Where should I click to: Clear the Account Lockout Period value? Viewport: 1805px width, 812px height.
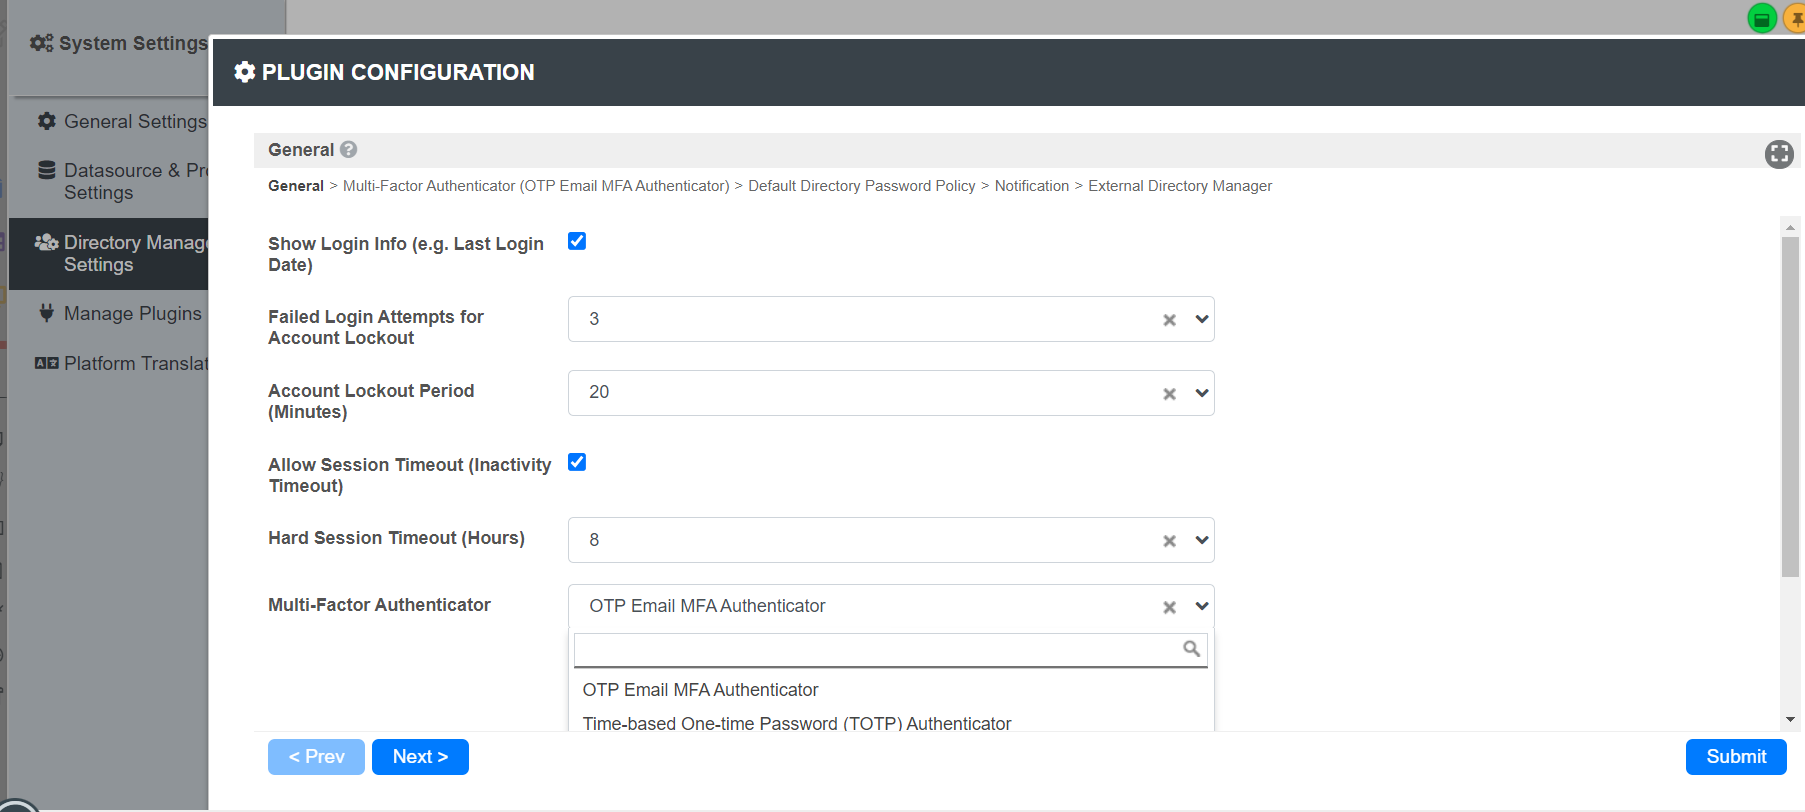pyautogui.click(x=1169, y=394)
